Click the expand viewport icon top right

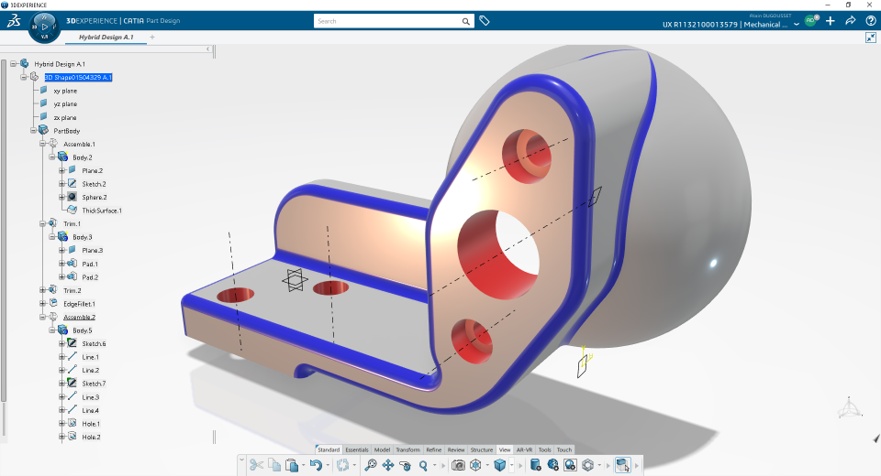click(x=871, y=38)
